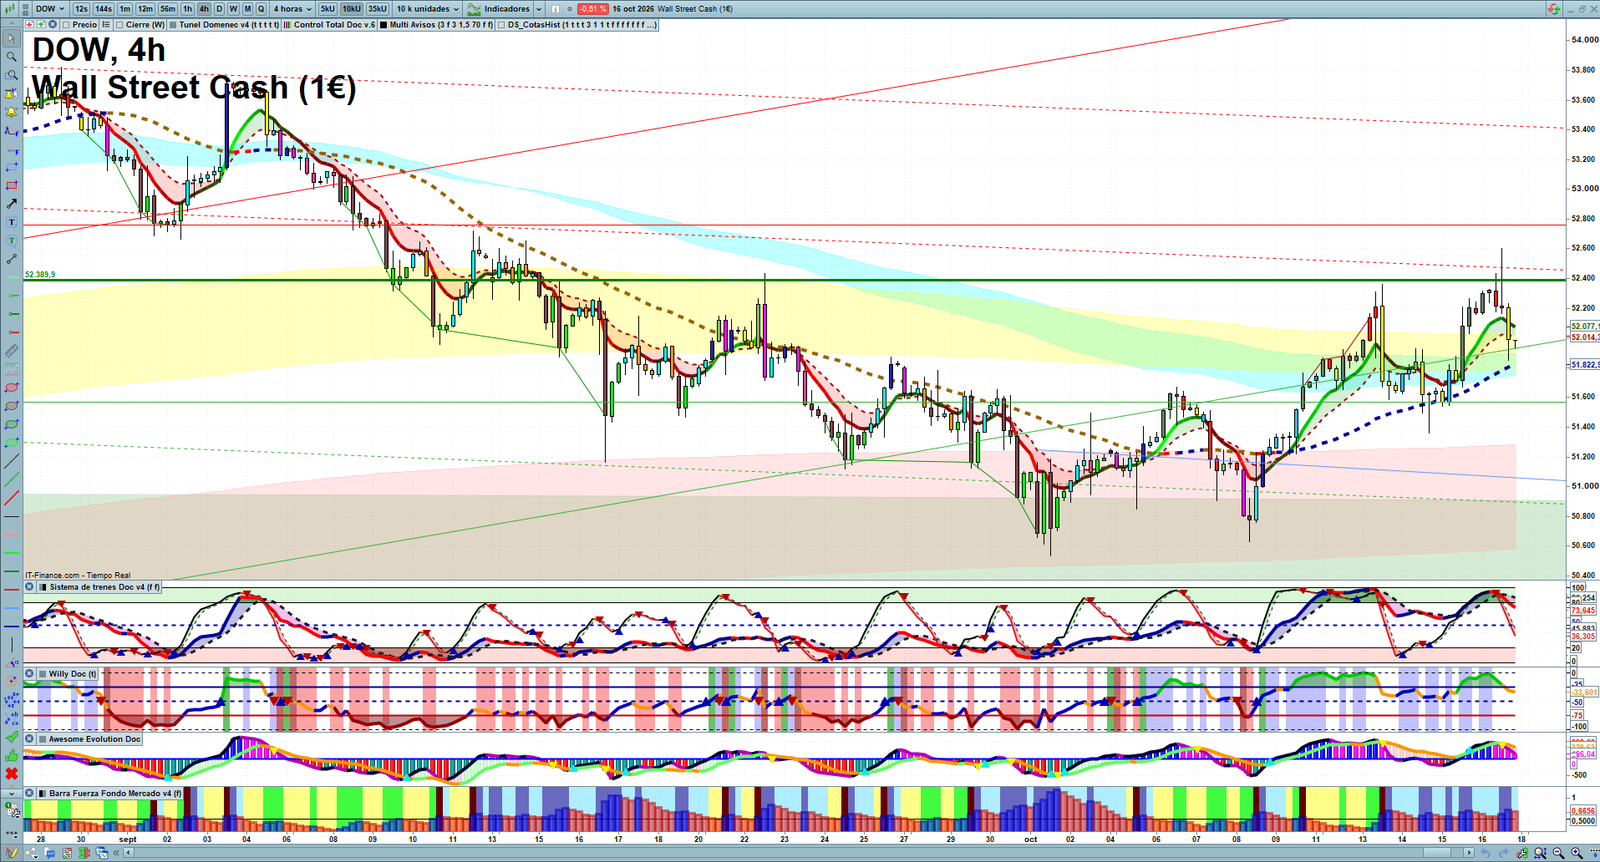Click the scrollbar left arrow at bottom
The height and width of the screenshot is (862, 1600).
[x=128, y=853]
